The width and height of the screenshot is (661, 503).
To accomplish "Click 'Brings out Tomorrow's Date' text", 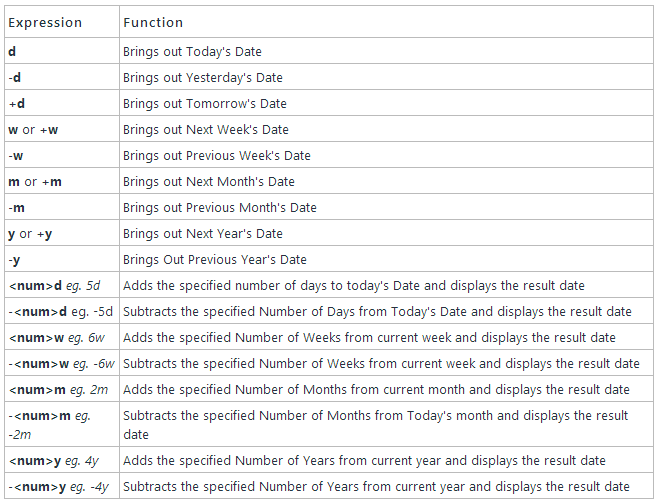I will [205, 104].
